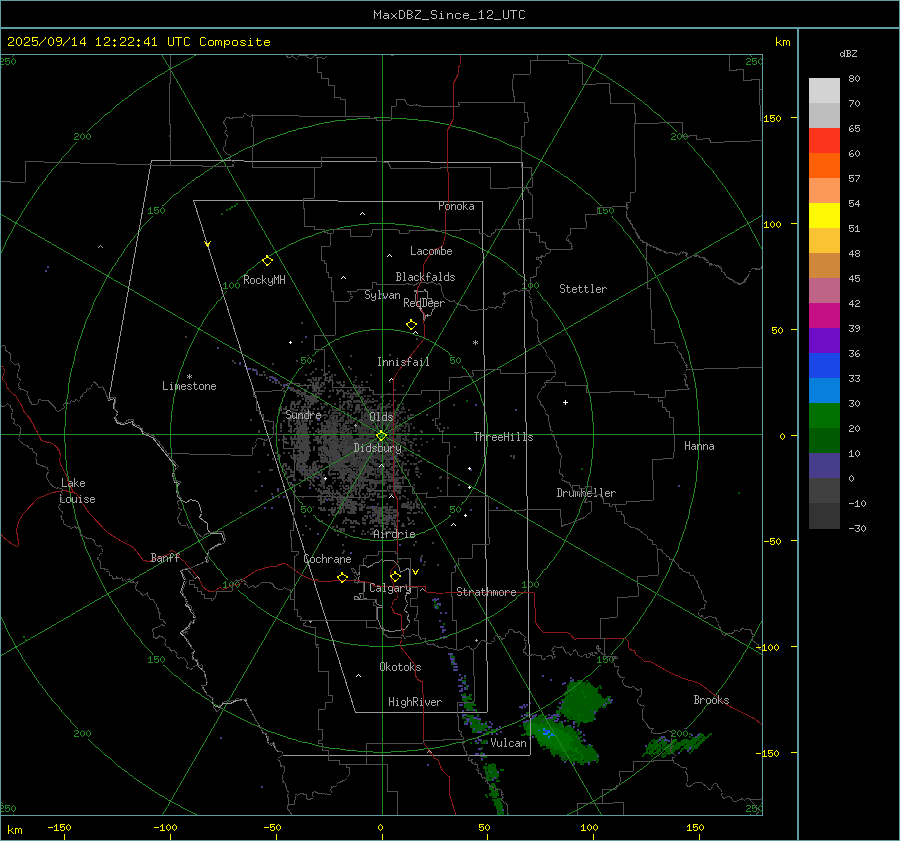Click the ThreeHills town label
This screenshot has width=900, height=841.
pos(503,437)
